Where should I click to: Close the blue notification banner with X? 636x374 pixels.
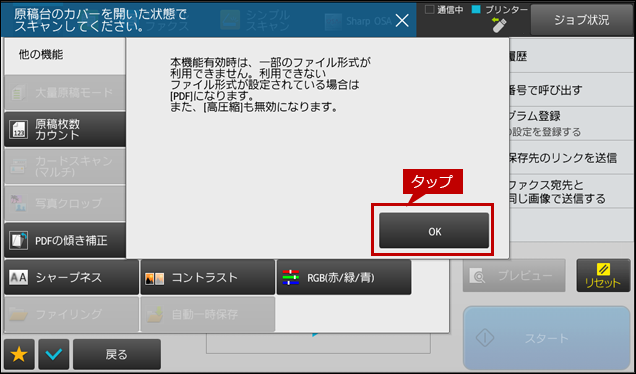[402, 20]
